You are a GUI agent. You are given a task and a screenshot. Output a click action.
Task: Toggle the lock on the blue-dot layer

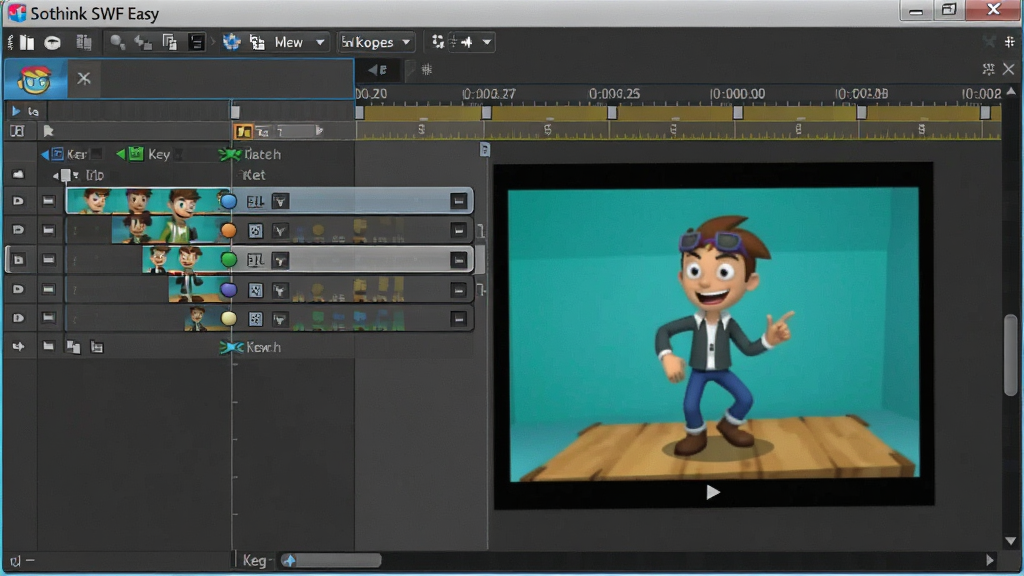(x=48, y=200)
